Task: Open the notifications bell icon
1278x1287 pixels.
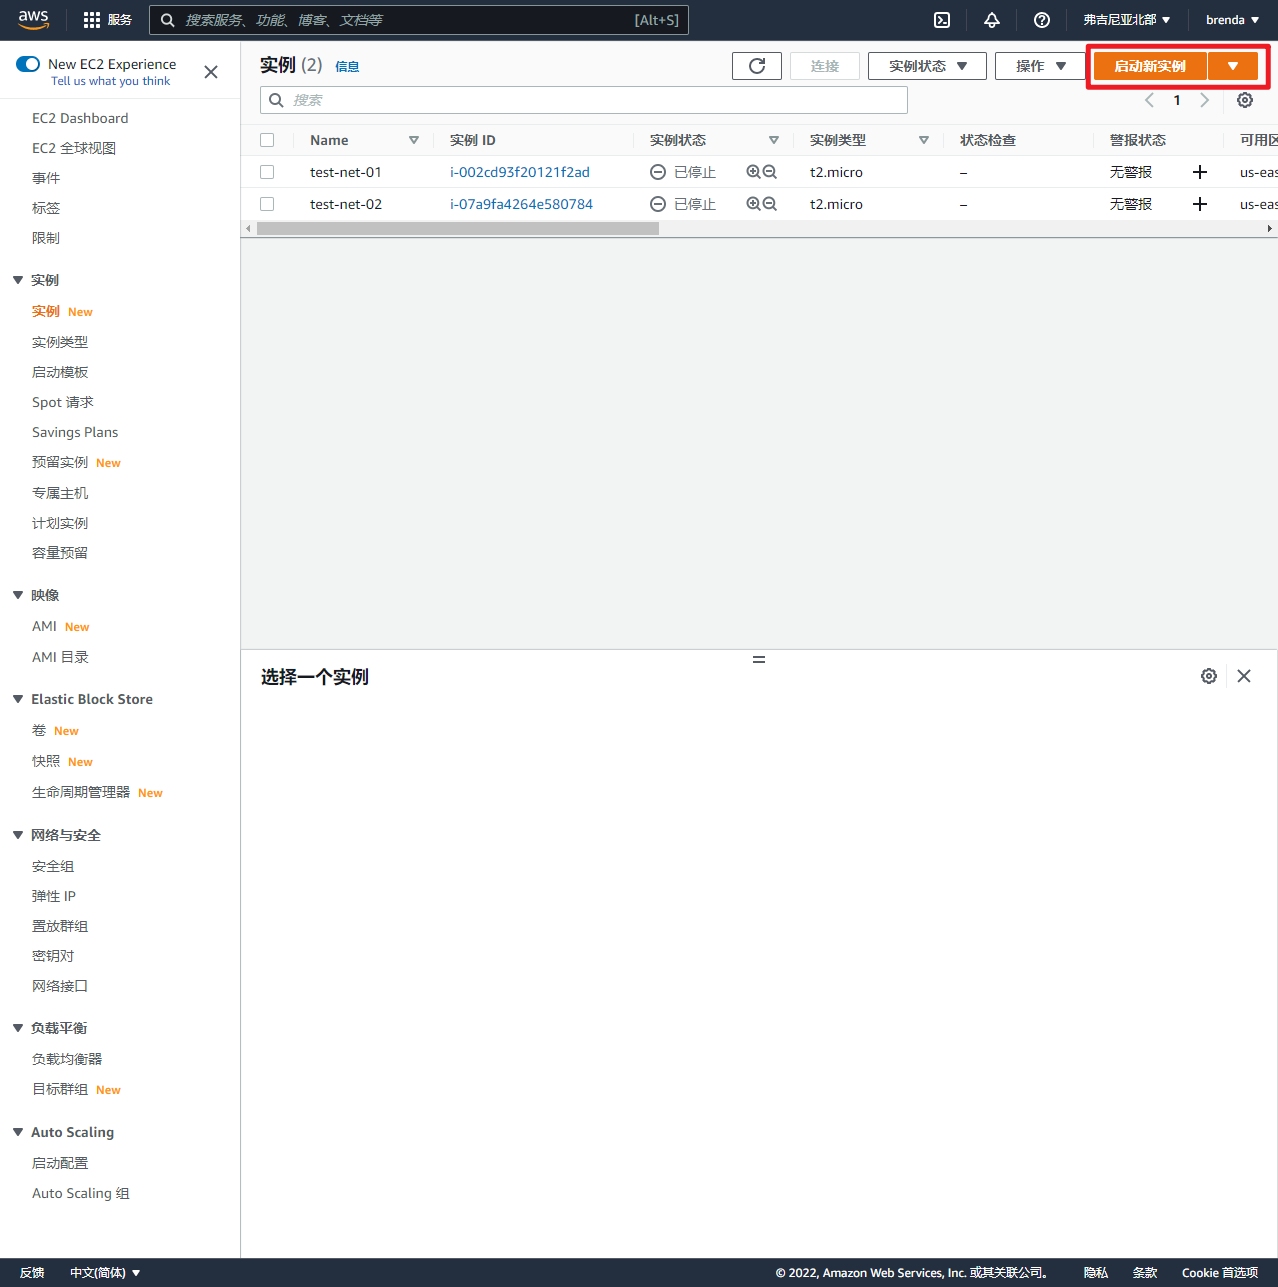Action: (992, 20)
